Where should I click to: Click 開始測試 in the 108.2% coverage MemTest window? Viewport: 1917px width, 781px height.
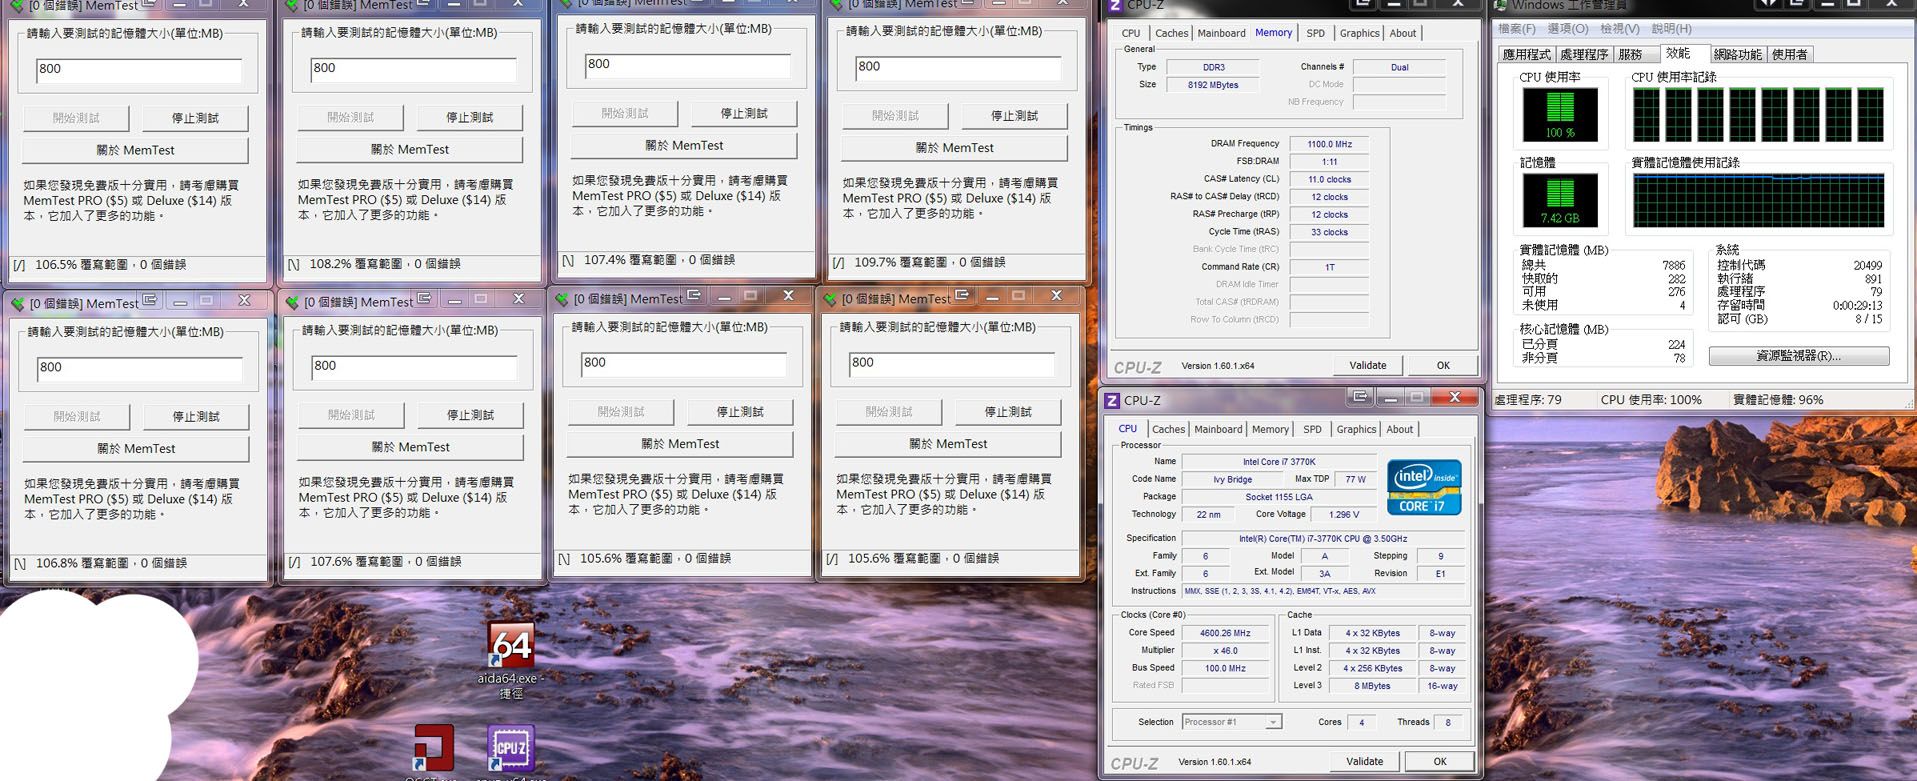pyautogui.click(x=350, y=117)
